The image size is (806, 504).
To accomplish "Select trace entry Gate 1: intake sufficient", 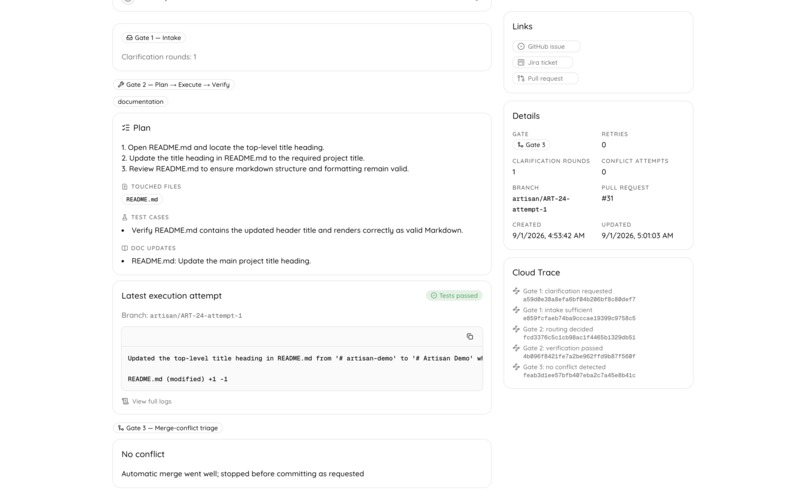I will tap(558, 310).
